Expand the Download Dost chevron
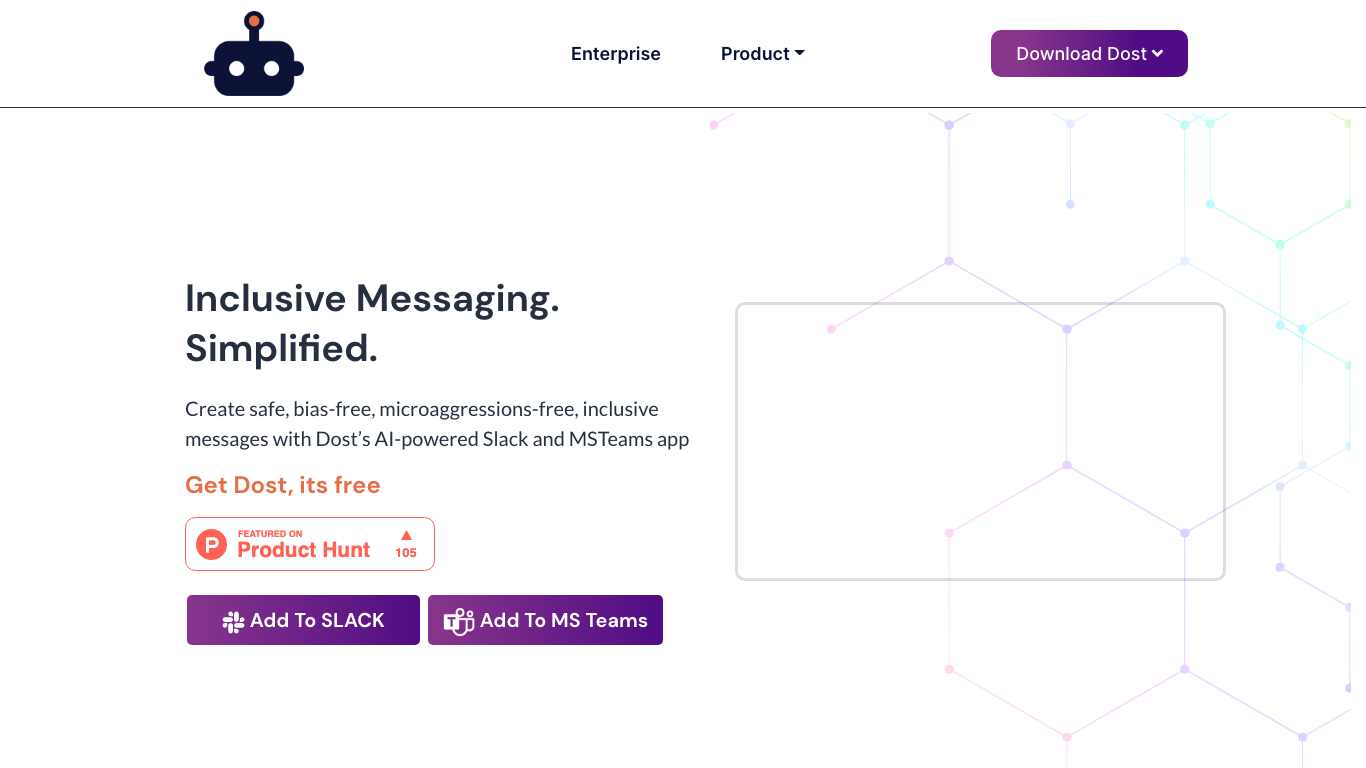The width and height of the screenshot is (1366, 768). click(1158, 53)
